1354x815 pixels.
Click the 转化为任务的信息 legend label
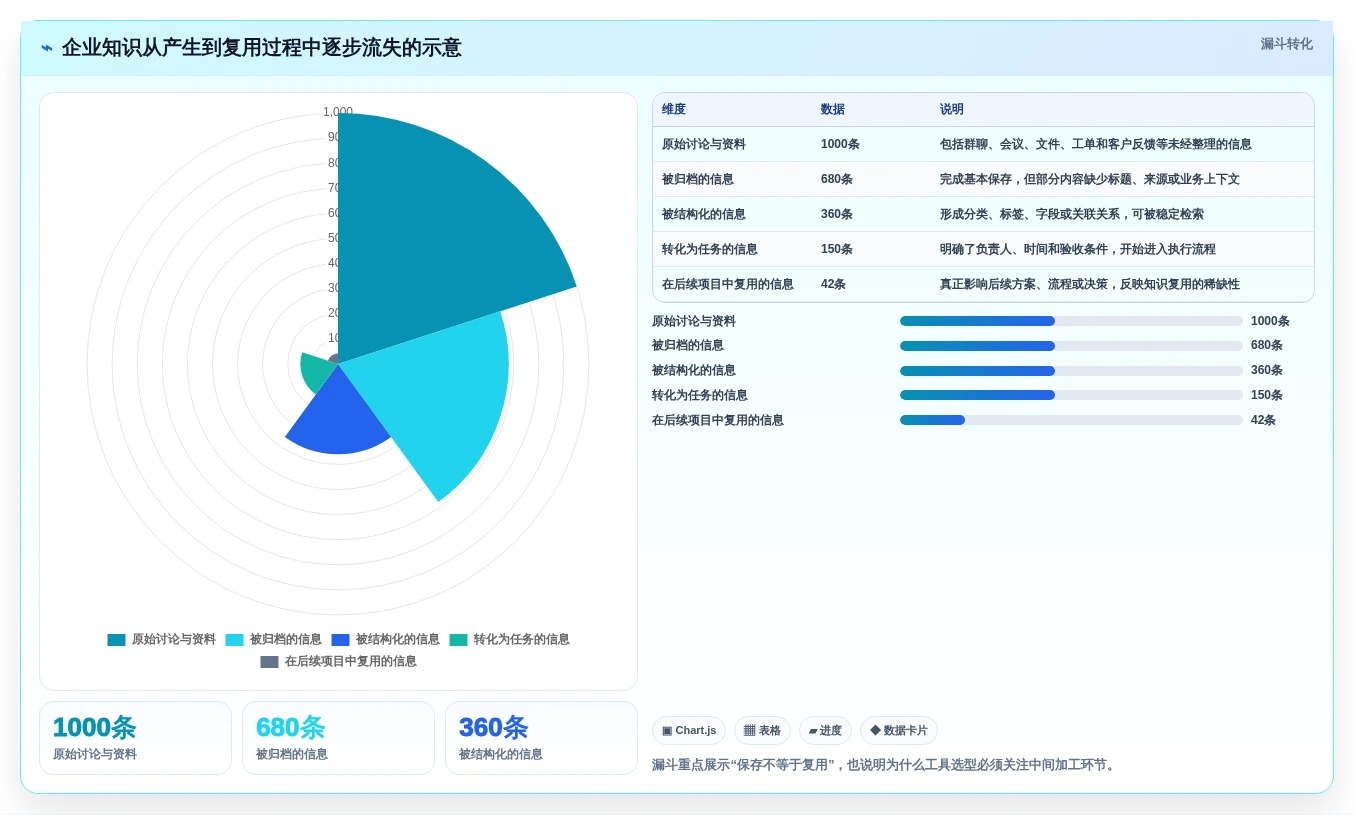522,640
